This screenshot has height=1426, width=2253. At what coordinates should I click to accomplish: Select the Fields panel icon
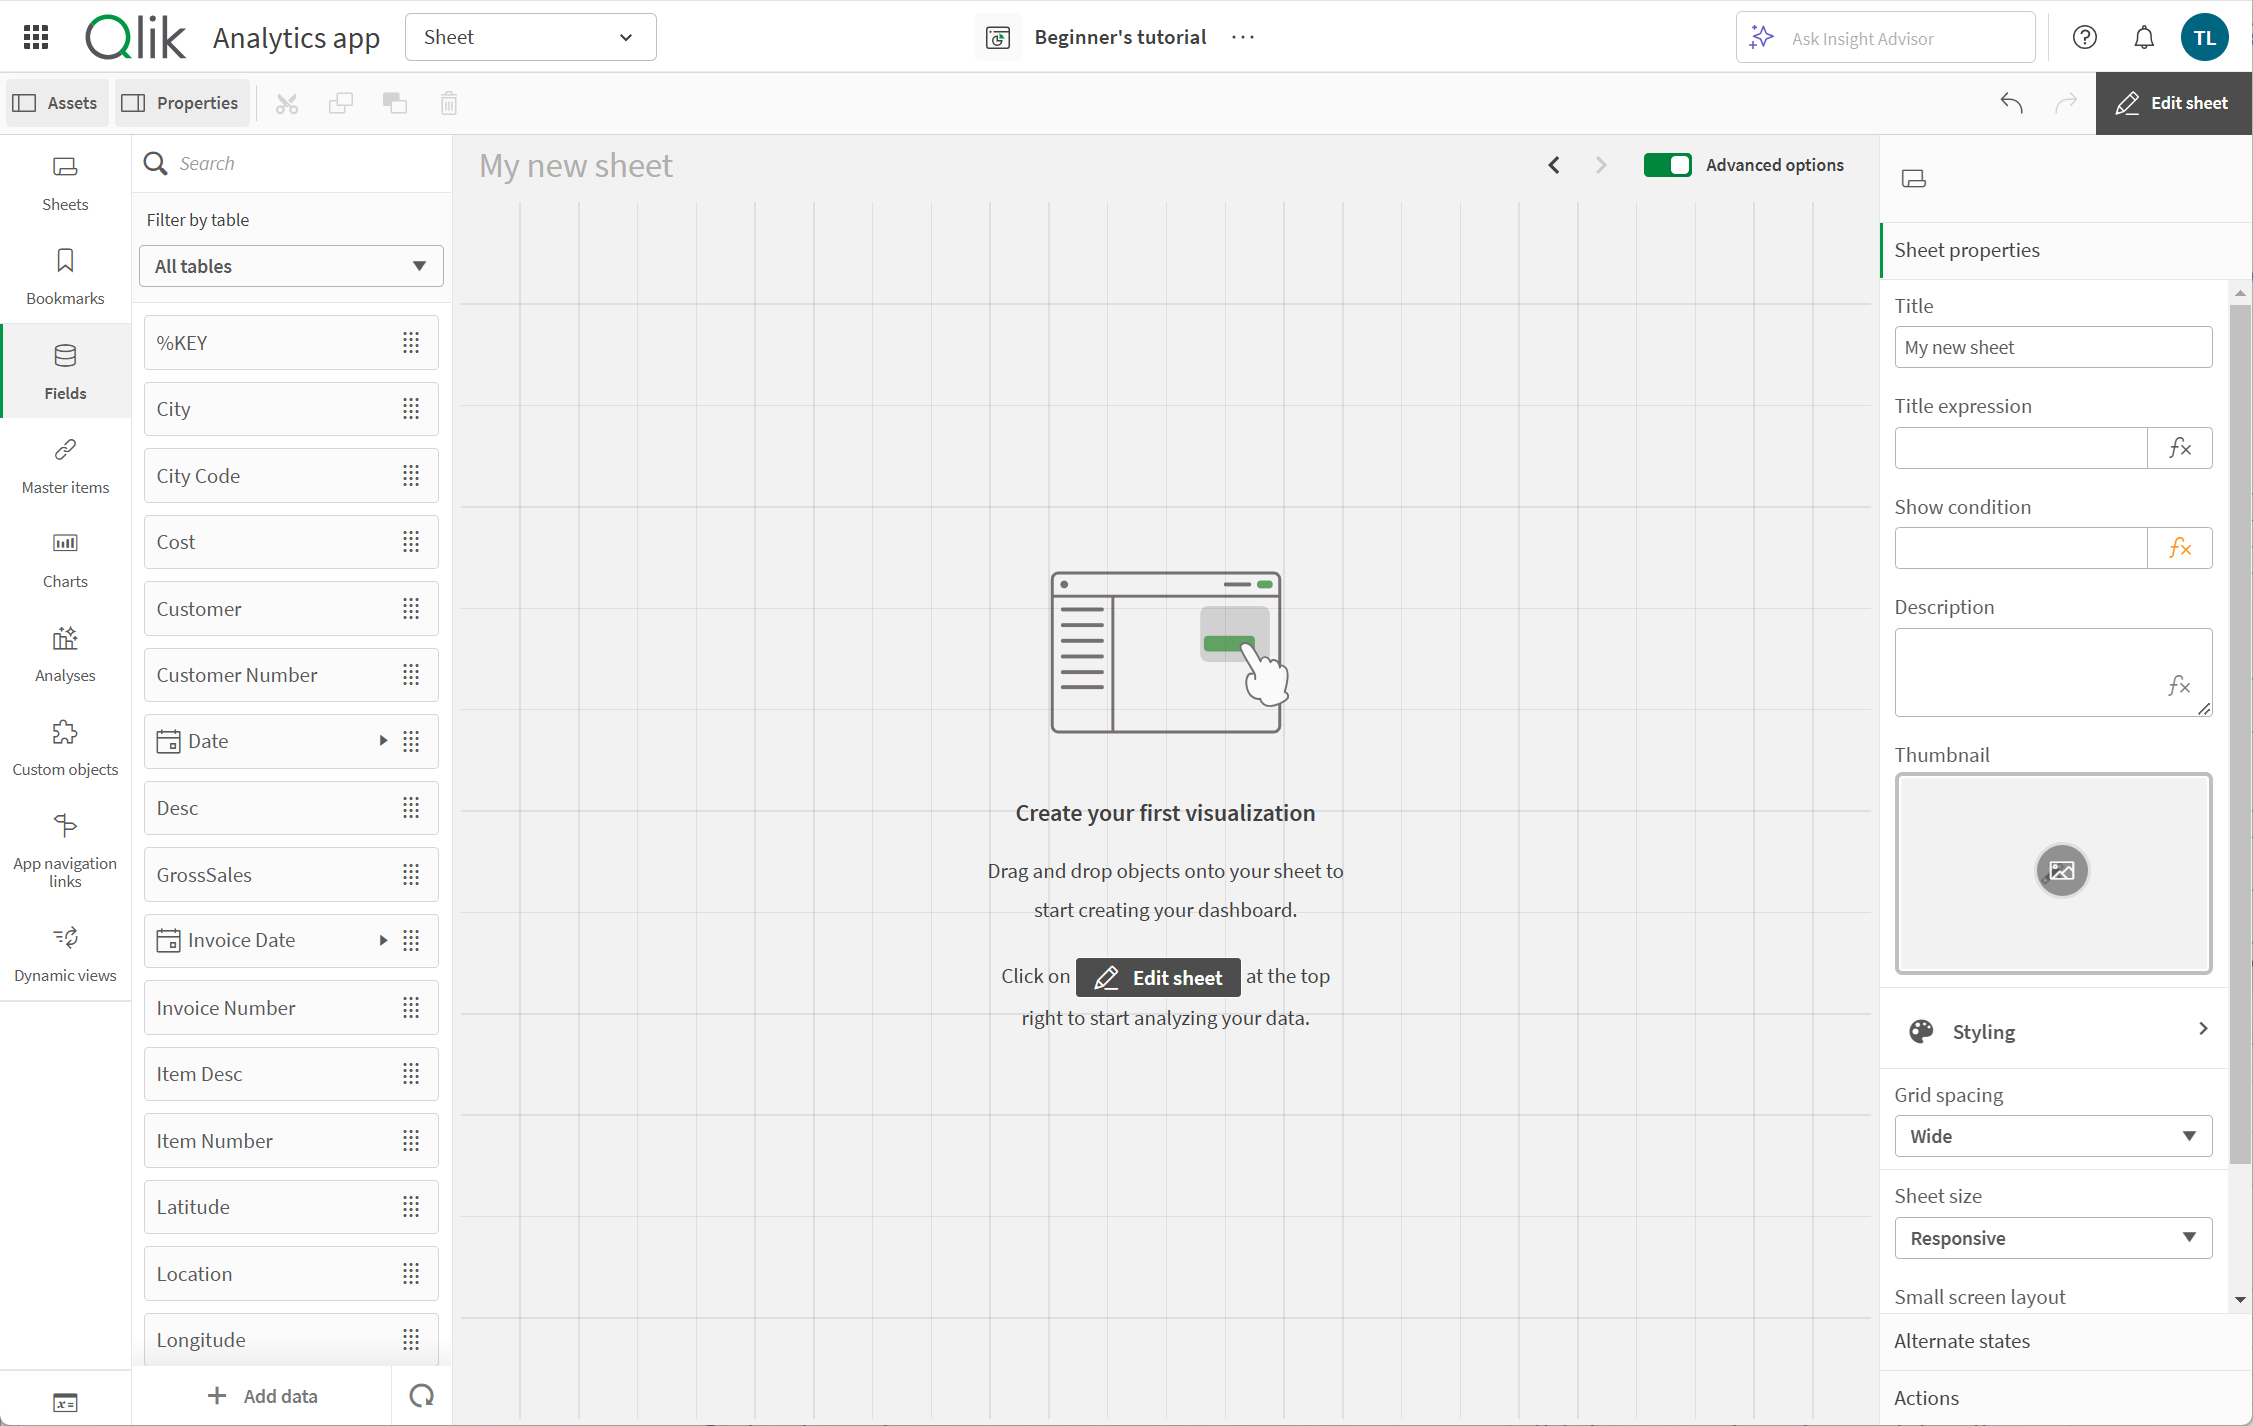pos(66,368)
